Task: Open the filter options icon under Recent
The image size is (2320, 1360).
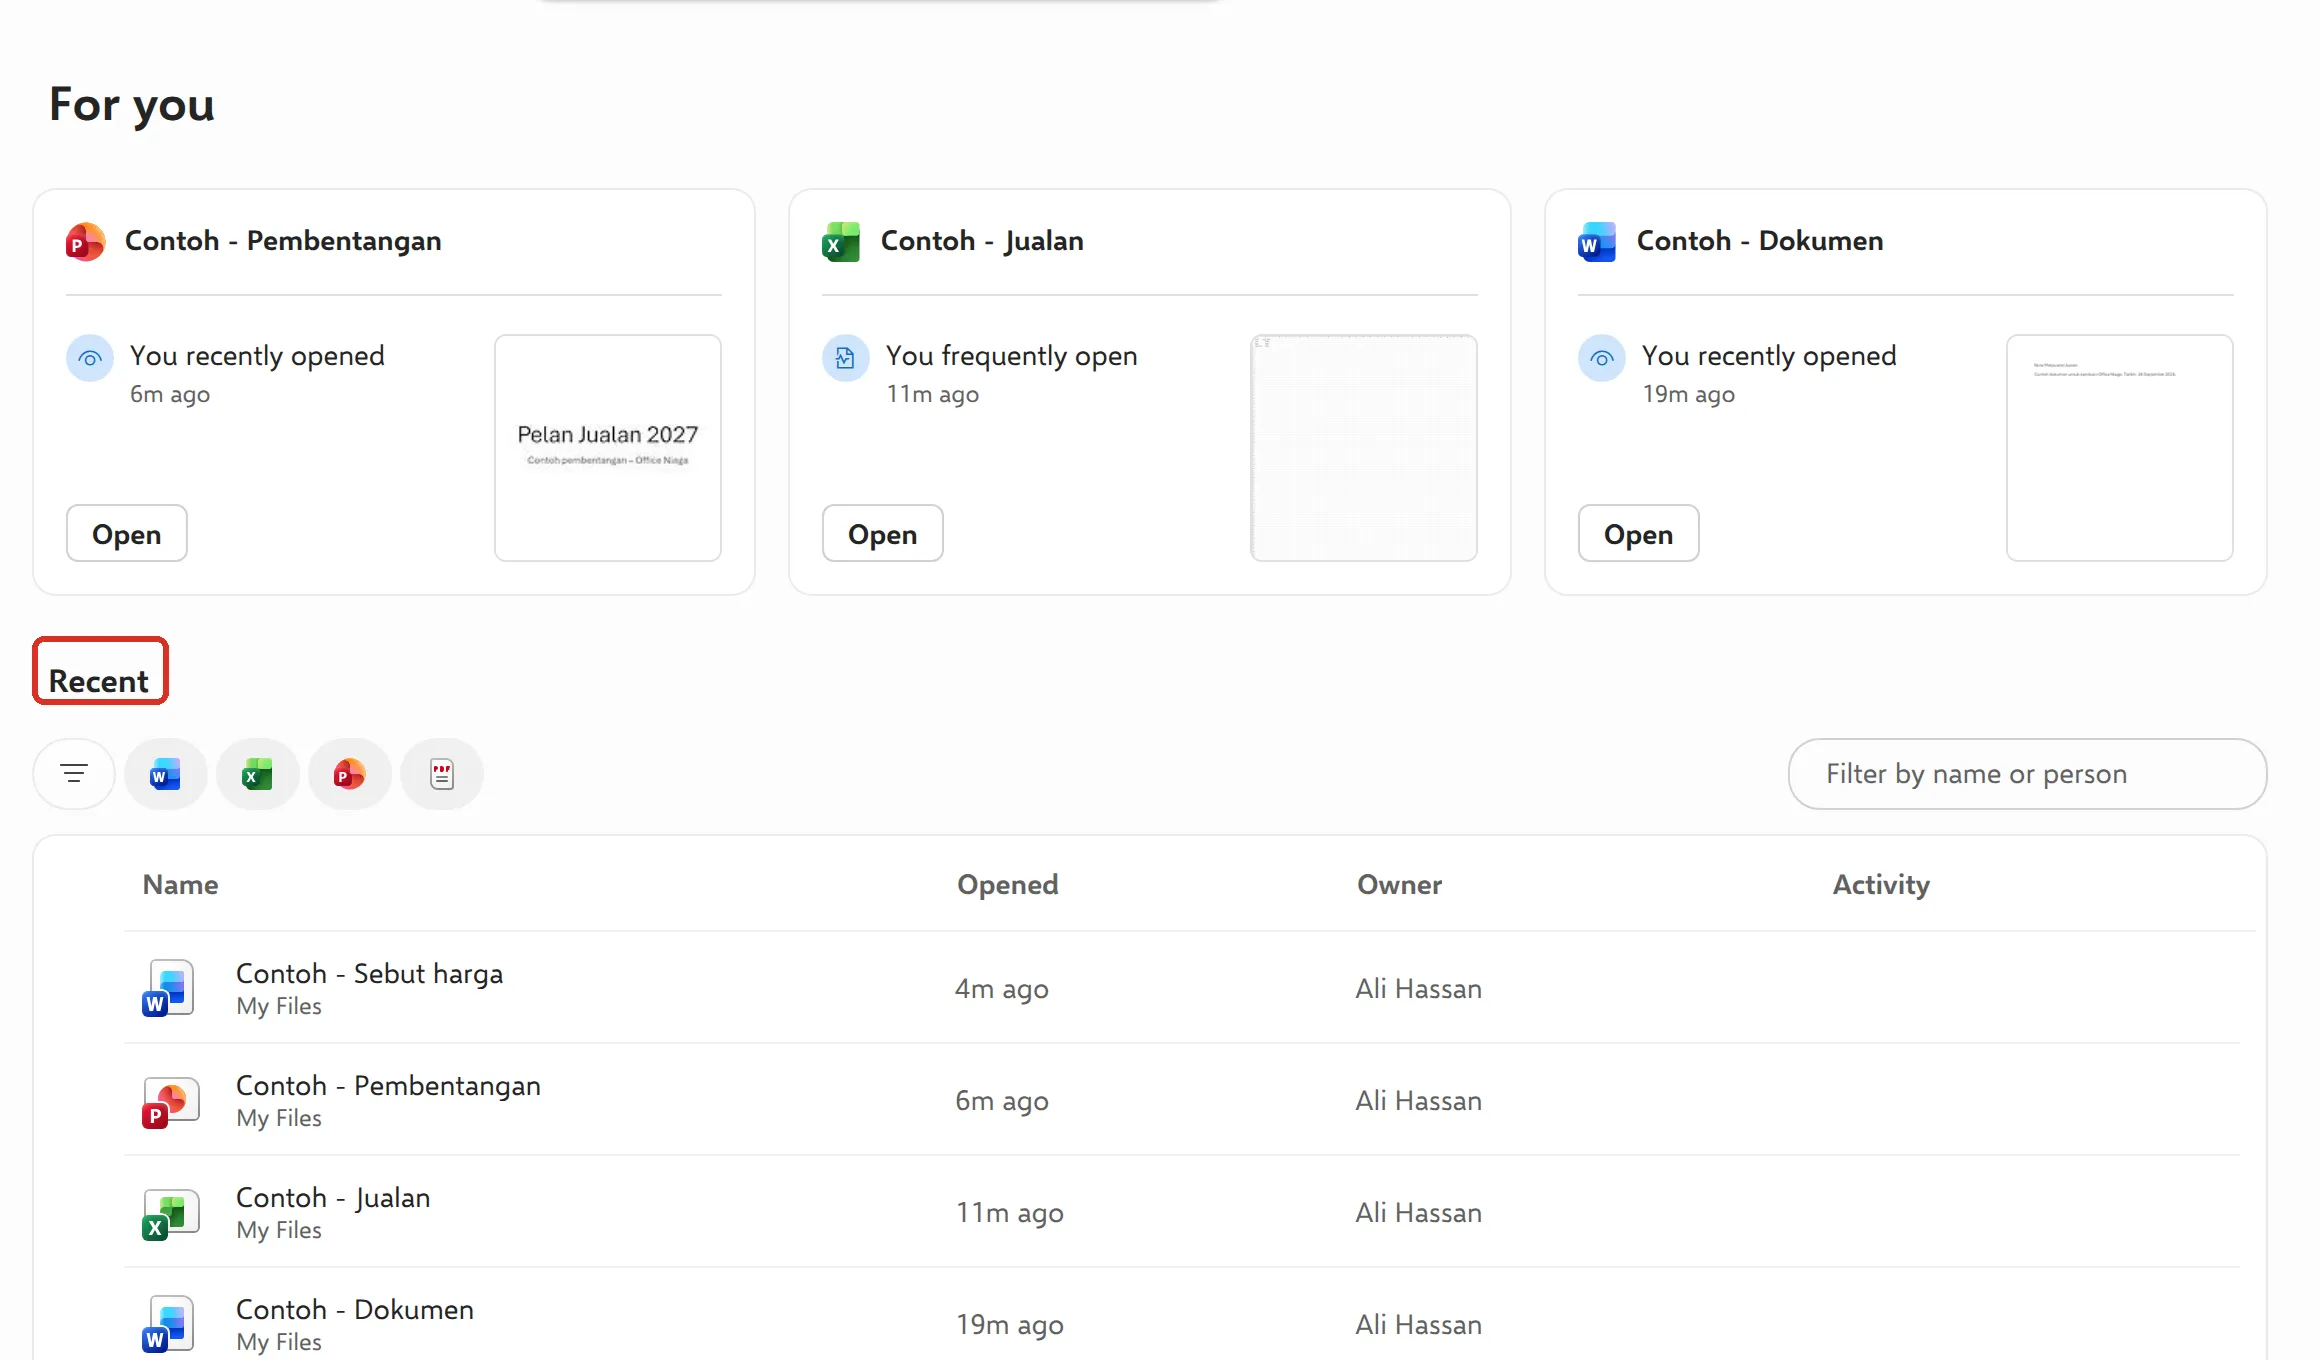Action: [74, 773]
